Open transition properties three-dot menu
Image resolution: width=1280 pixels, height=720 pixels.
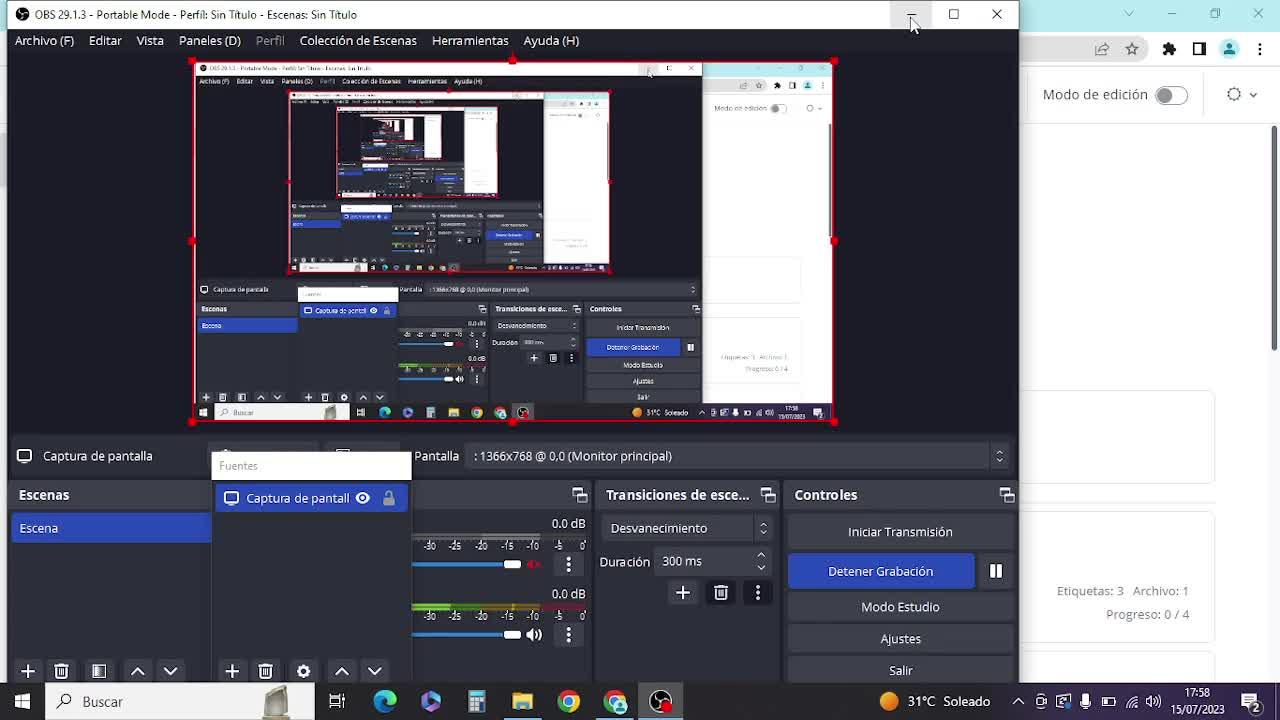pyautogui.click(x=758, y=593)
